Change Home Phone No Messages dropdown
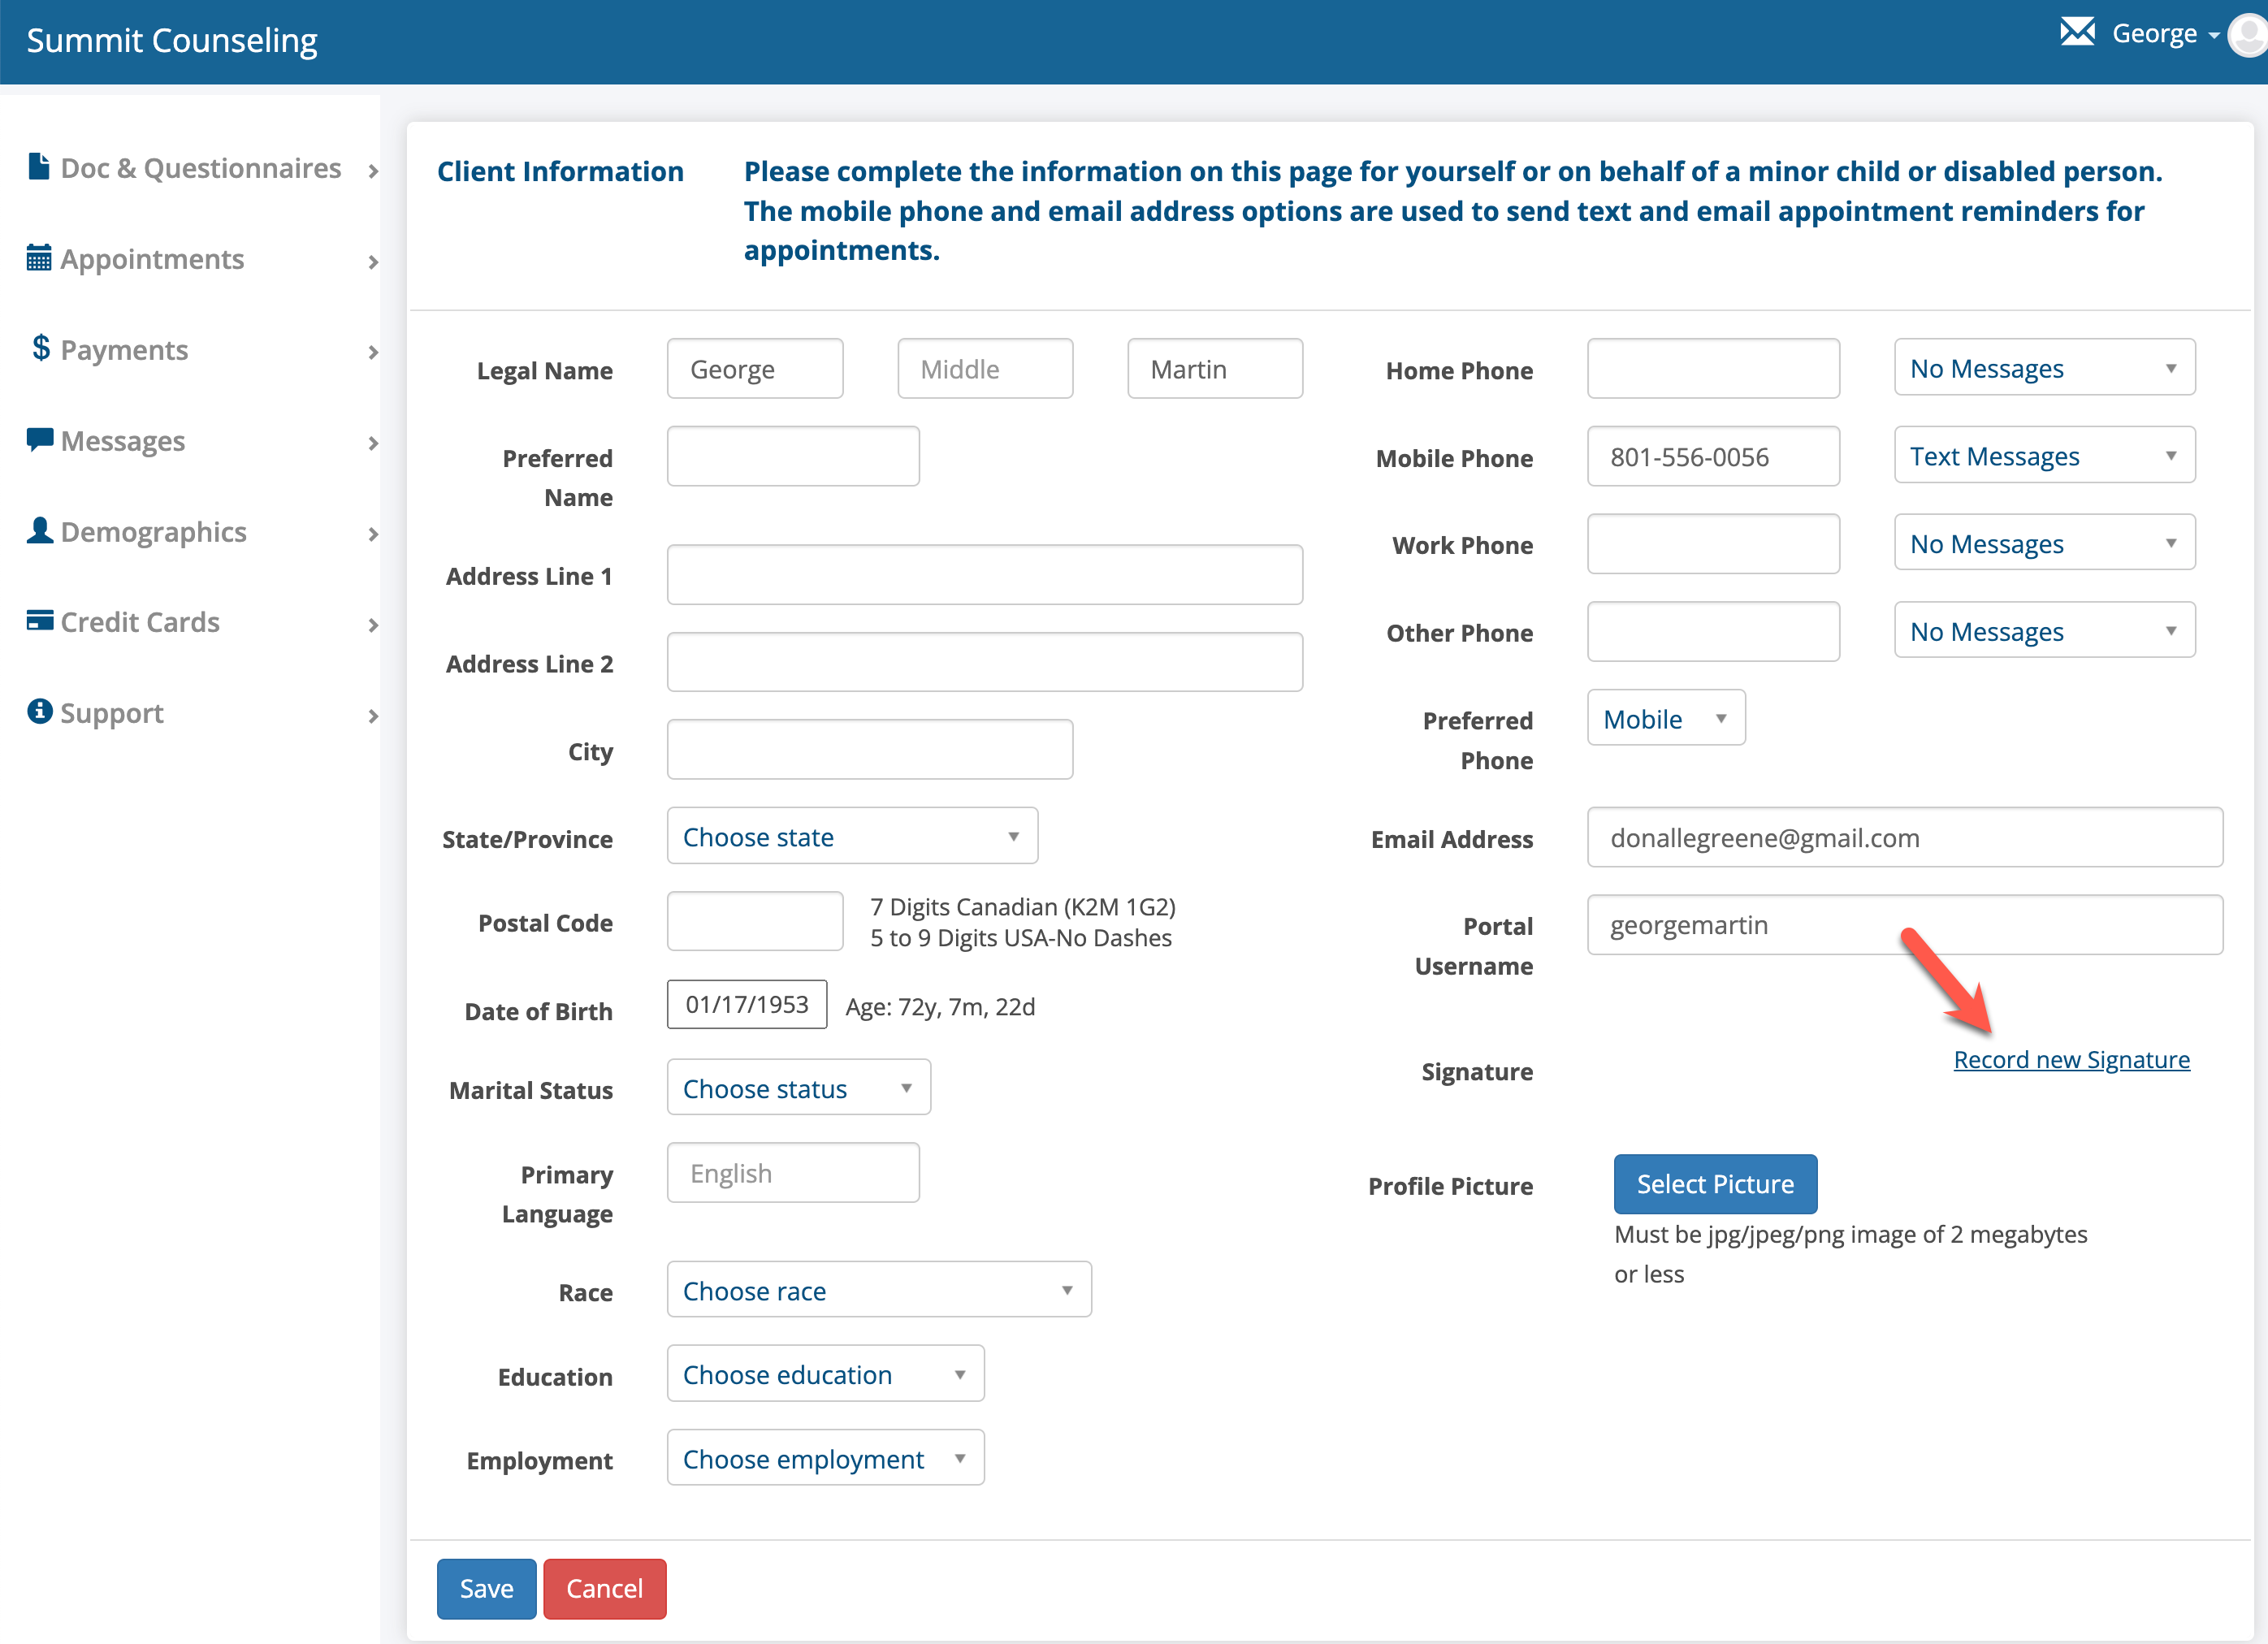This screenshot has height=1644, width=2268. pos(2043,367)
